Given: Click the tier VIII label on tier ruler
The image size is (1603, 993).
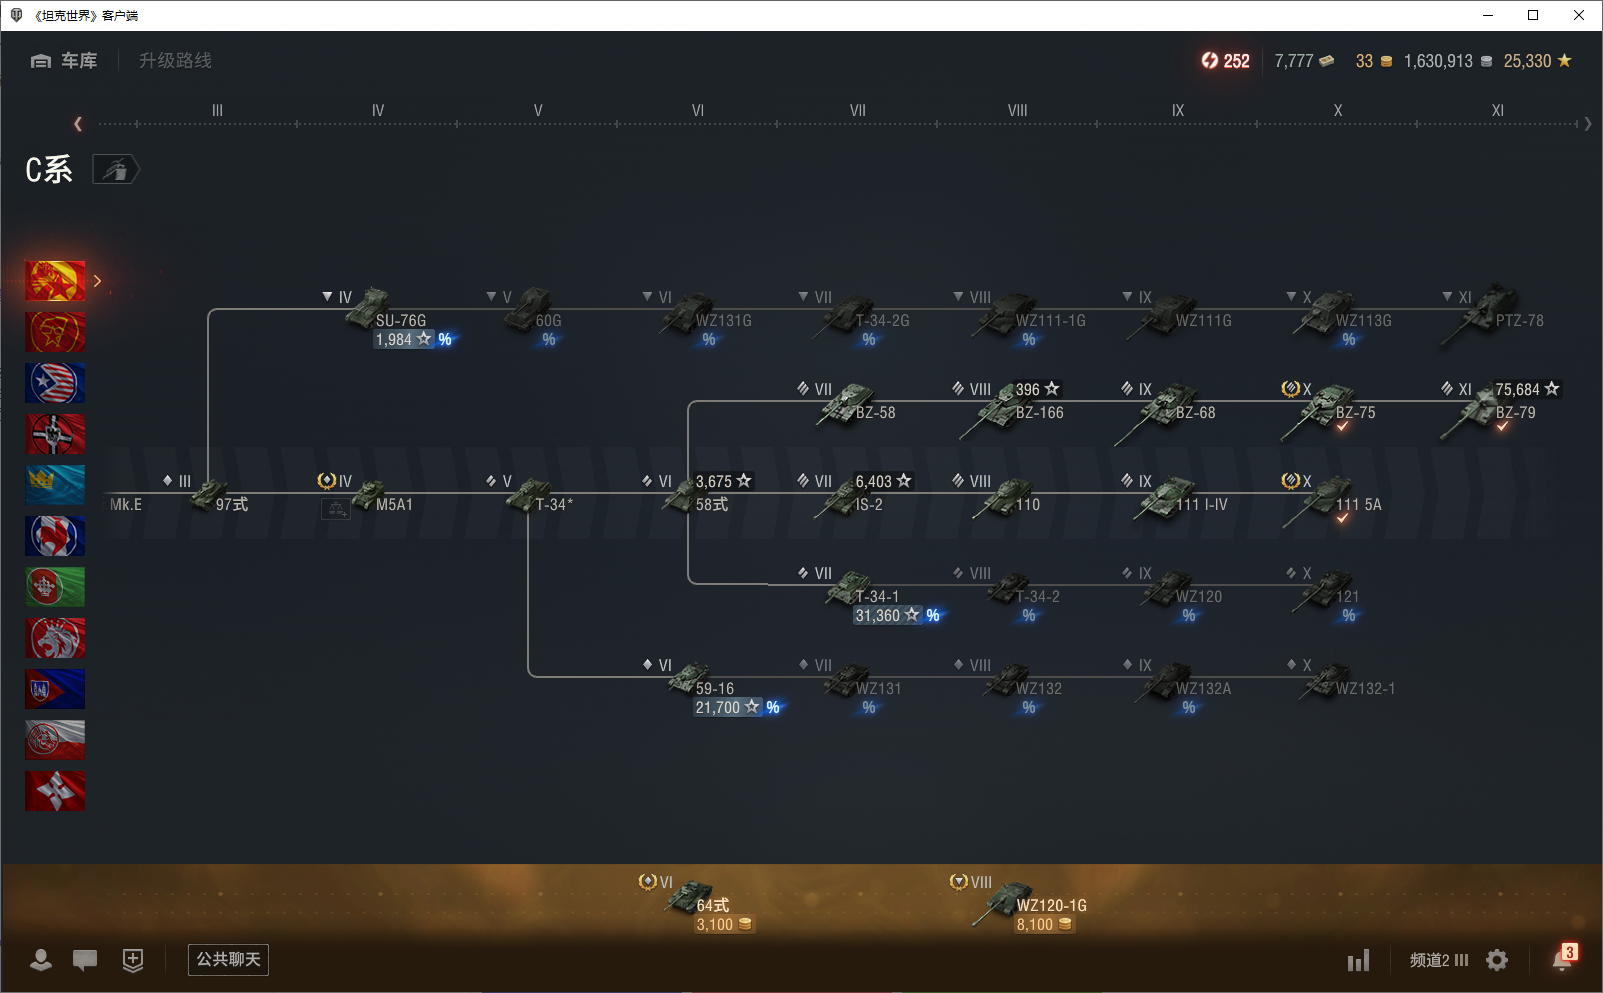Looking at the screenshot, I should (1017, 110).
